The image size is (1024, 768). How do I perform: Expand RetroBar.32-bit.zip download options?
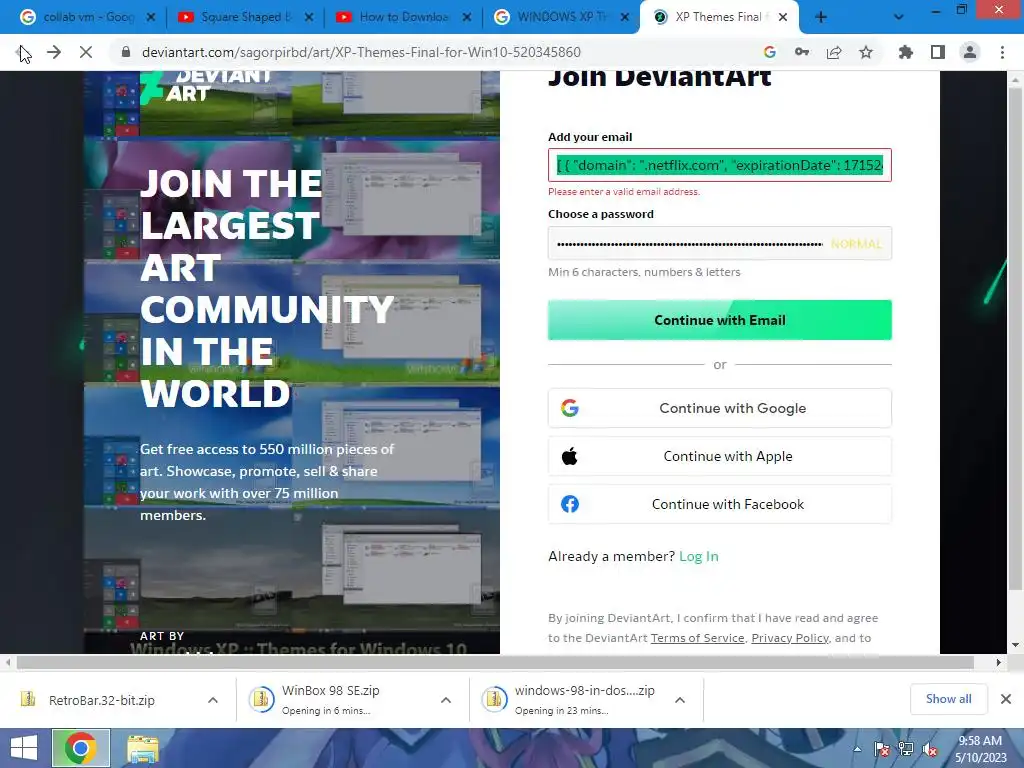tap(213, 700)
